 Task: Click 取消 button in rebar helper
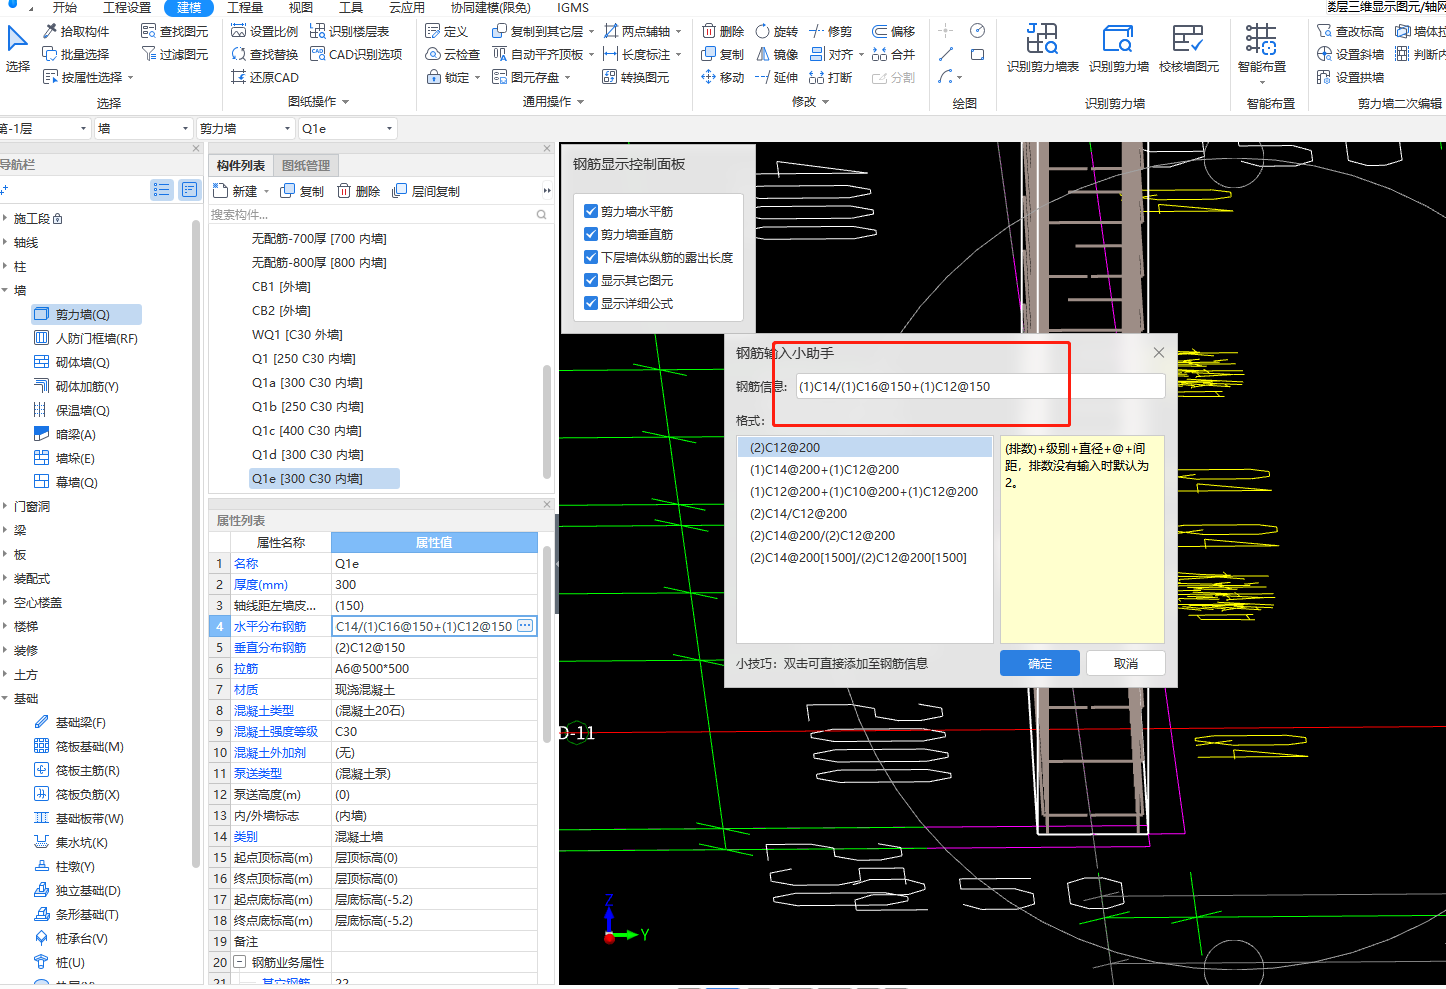click(1126, 663)
